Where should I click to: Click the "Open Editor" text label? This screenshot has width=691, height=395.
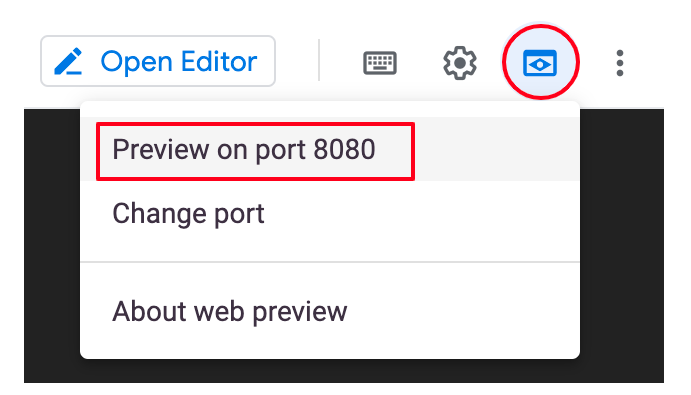(178, 61)
